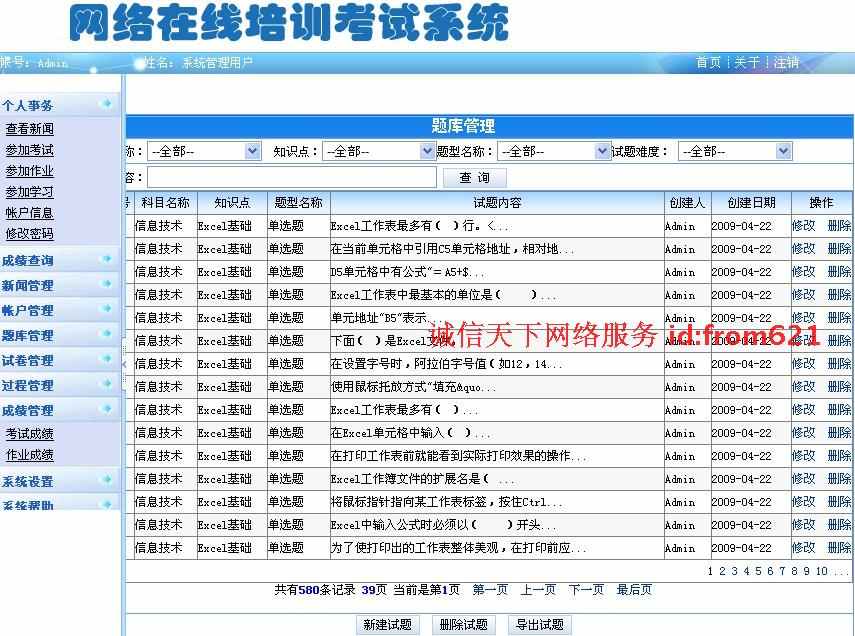Image resolution: width=855 pixels, height=636 pixels.
Task: Select 首页 in the top menu
Action: pos(708,60)
